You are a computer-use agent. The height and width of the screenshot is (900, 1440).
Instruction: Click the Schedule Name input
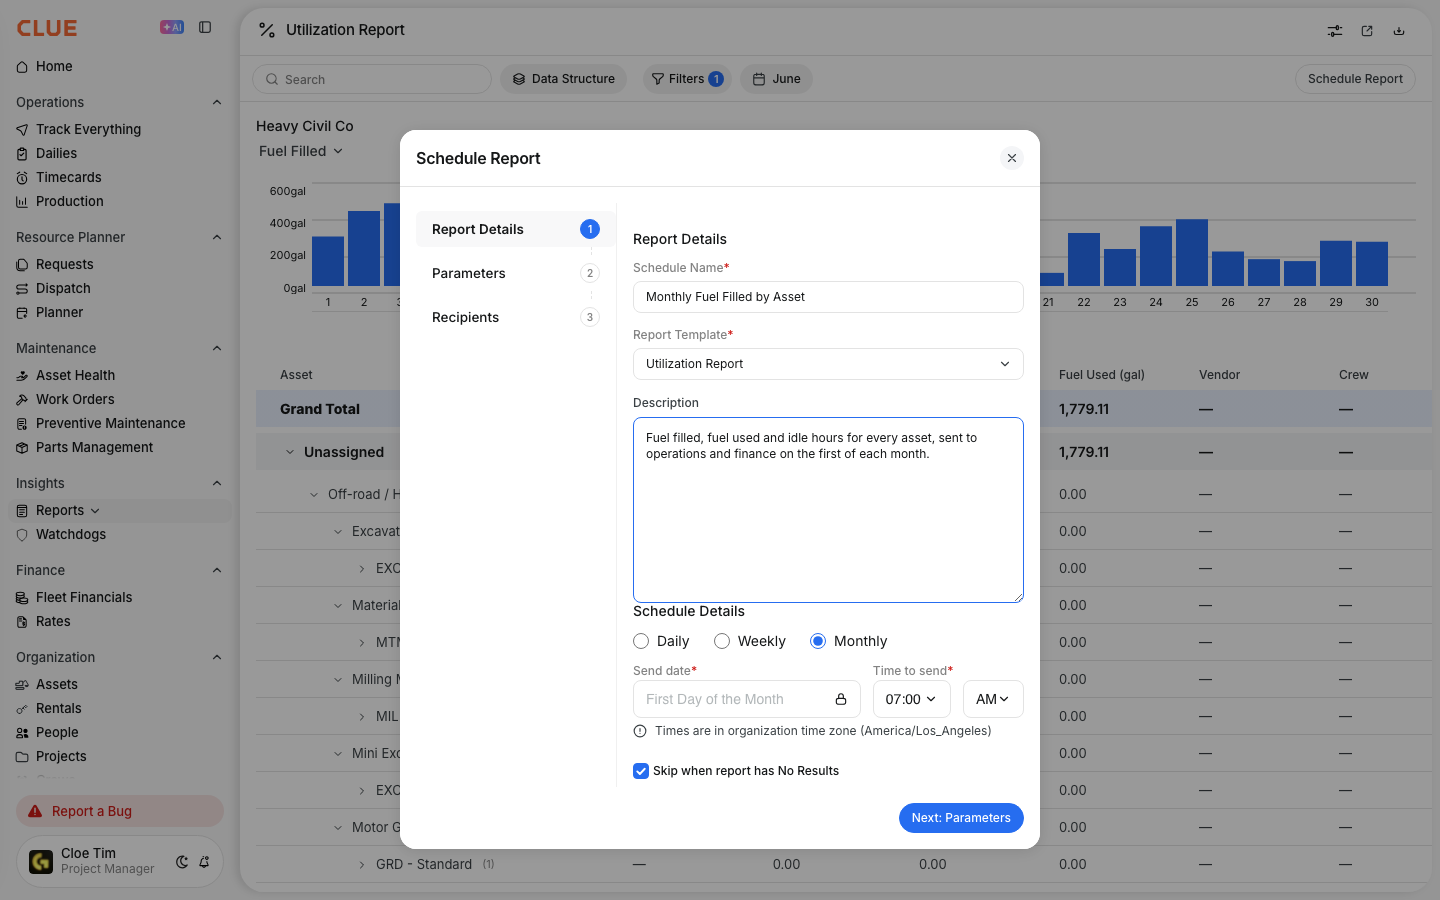click(828, 297)
